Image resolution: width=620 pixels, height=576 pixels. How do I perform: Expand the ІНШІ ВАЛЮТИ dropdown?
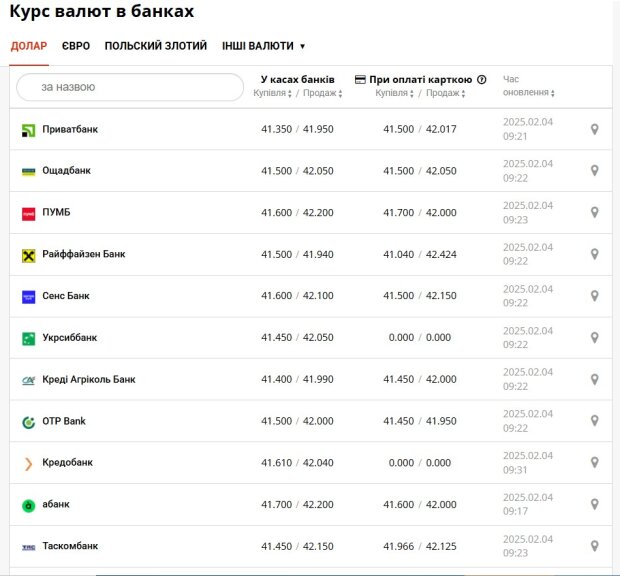[263, 46]
